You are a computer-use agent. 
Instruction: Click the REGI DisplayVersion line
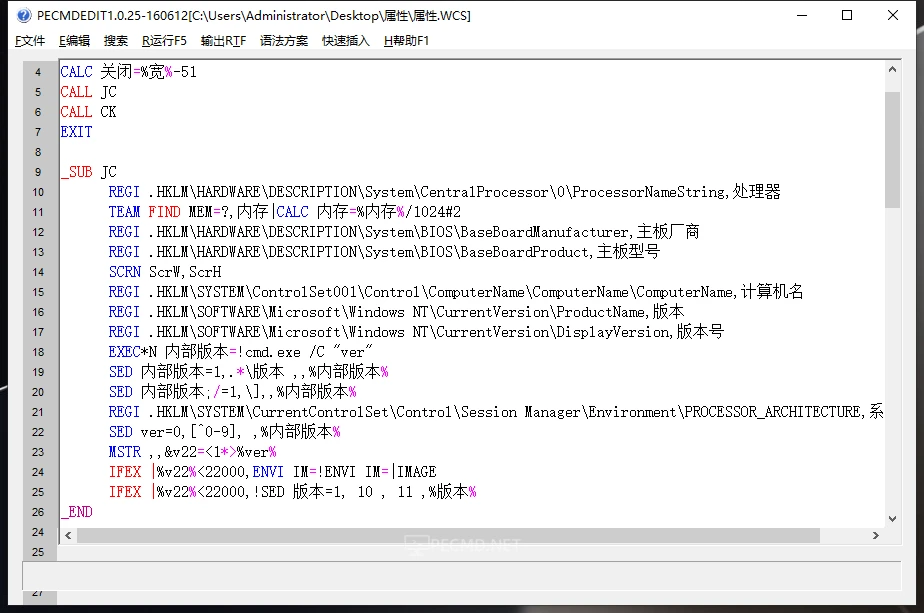(x=416, y=332)
